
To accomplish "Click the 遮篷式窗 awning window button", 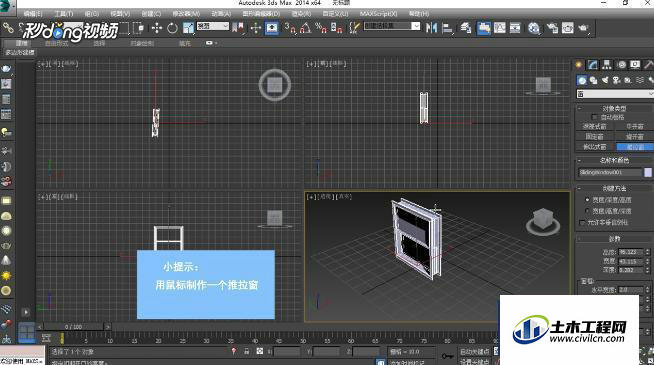I will pyautogui.click(x=594, y=126).
